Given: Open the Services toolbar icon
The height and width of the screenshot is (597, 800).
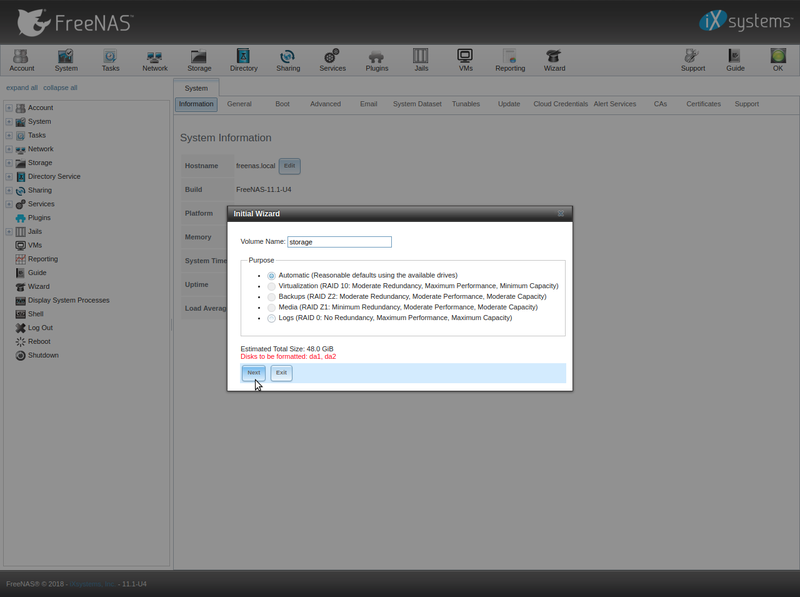Looking at the screenshot, I should (332, 60).
